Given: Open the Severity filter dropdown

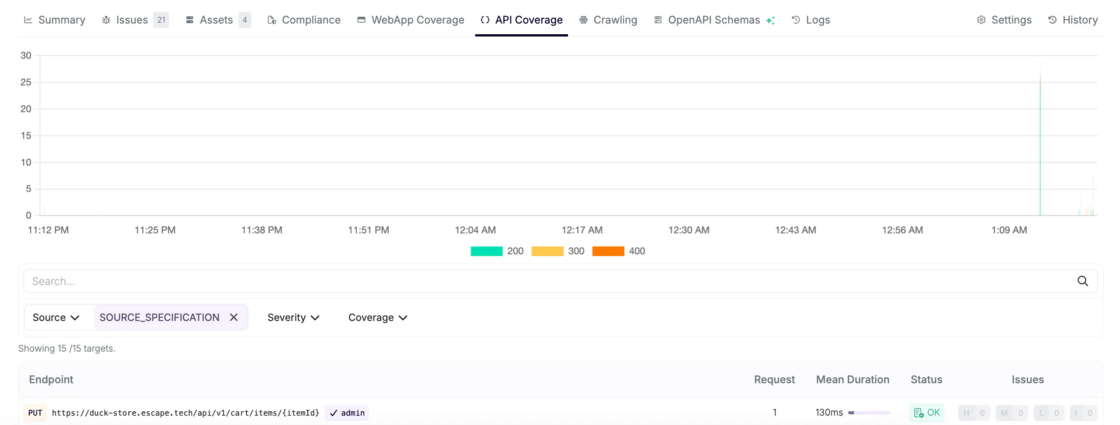Looking at the screenshot, I should (x=293, y=317).
